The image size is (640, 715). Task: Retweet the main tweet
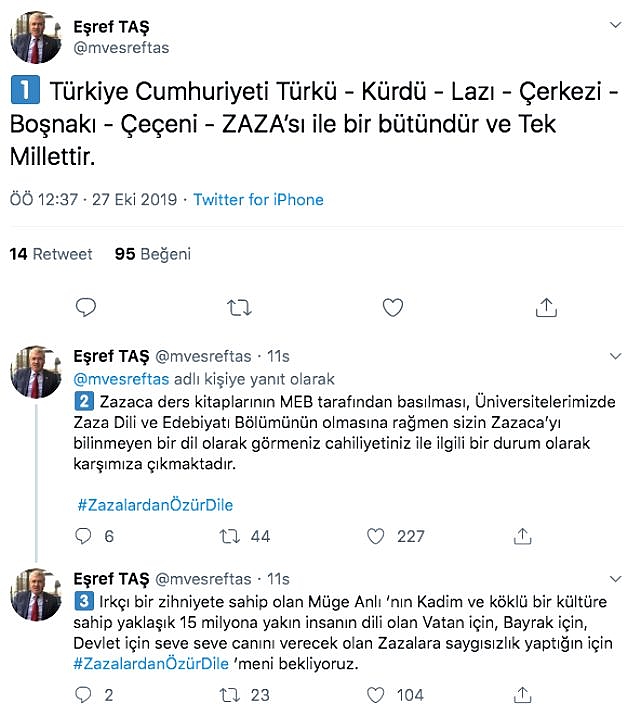pyautogui.click(x=239, y=306)
